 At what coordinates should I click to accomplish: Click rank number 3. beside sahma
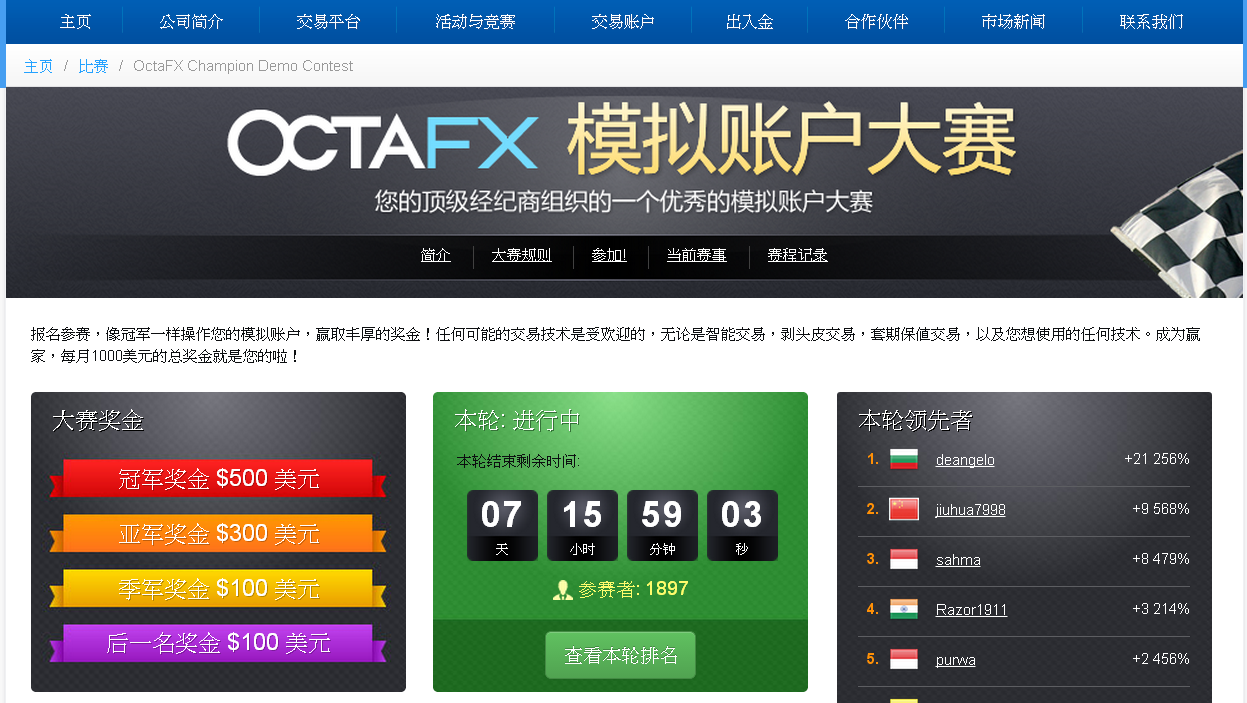pos(873,559)
